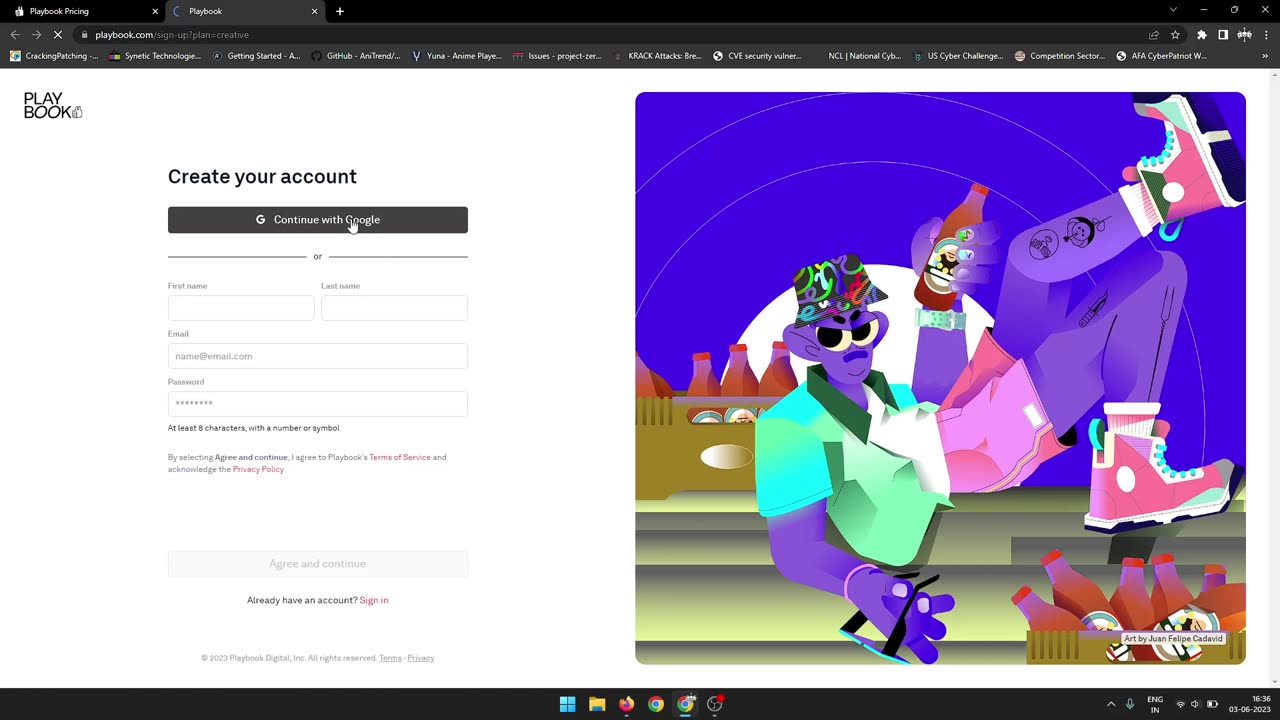Click the 'Create your account' heading
This screenshot has width=1280, height=720.
tap(262, 176)
